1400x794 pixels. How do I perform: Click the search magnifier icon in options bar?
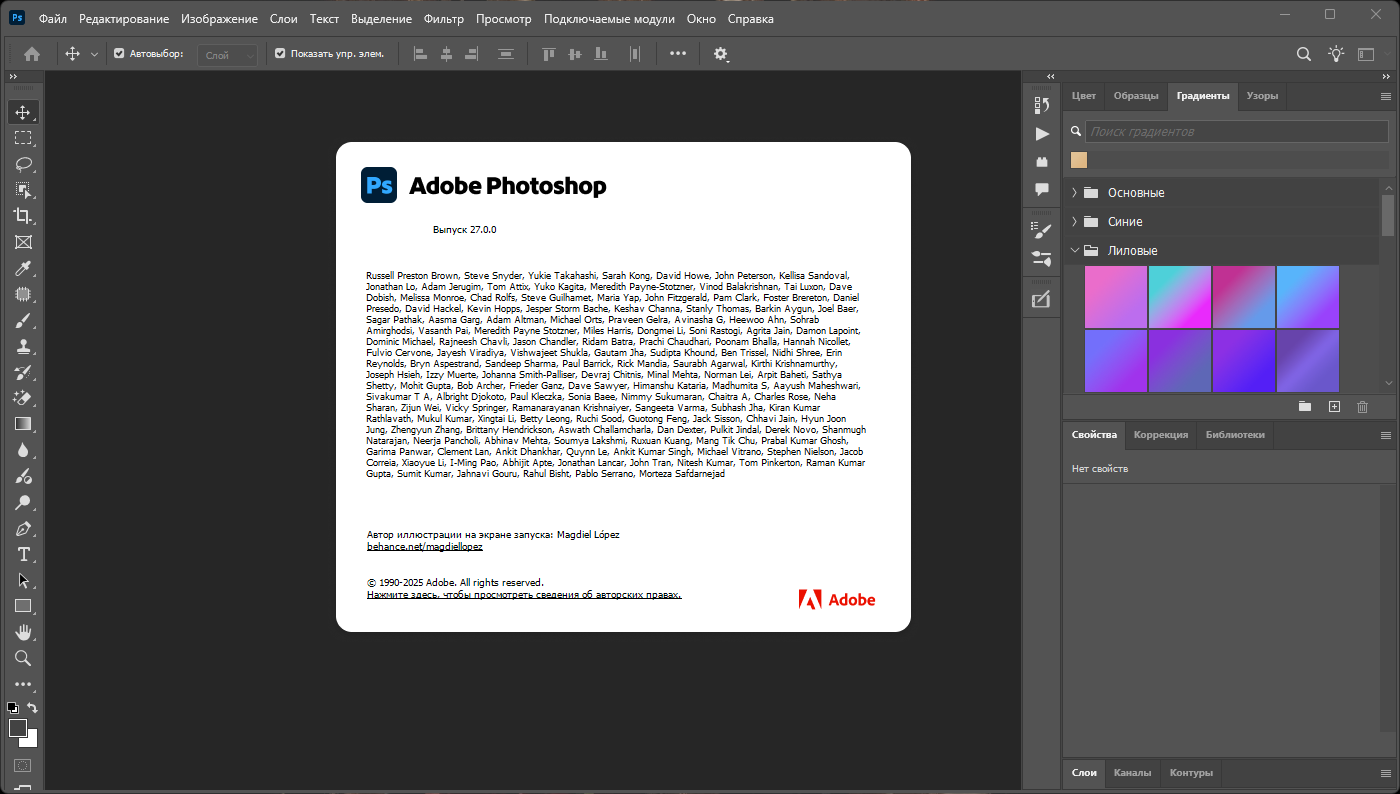(1303, 54)
